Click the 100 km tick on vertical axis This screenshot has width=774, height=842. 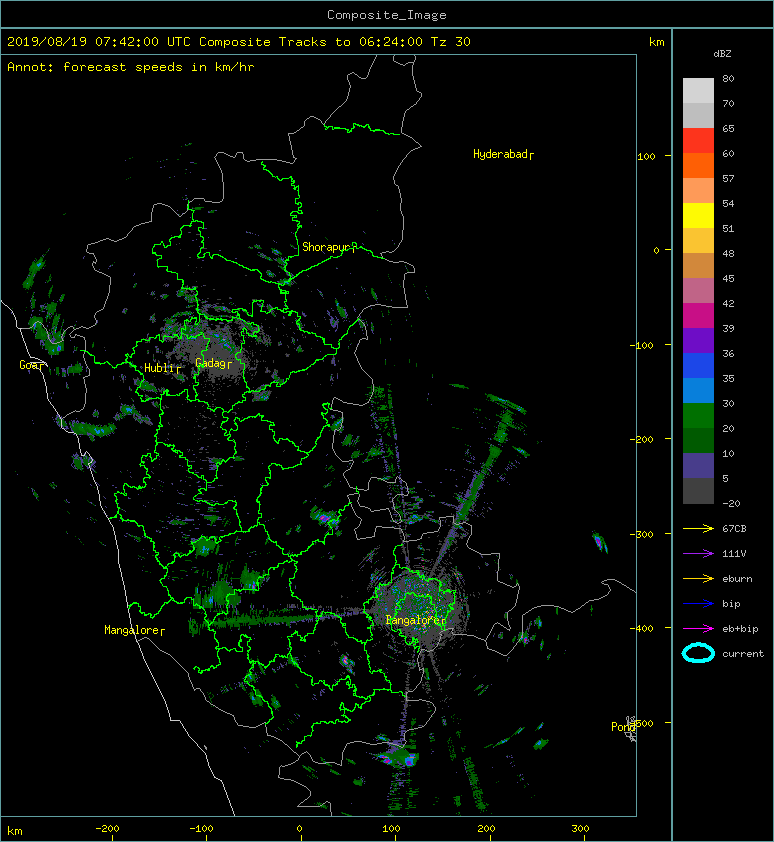[646, 156]
